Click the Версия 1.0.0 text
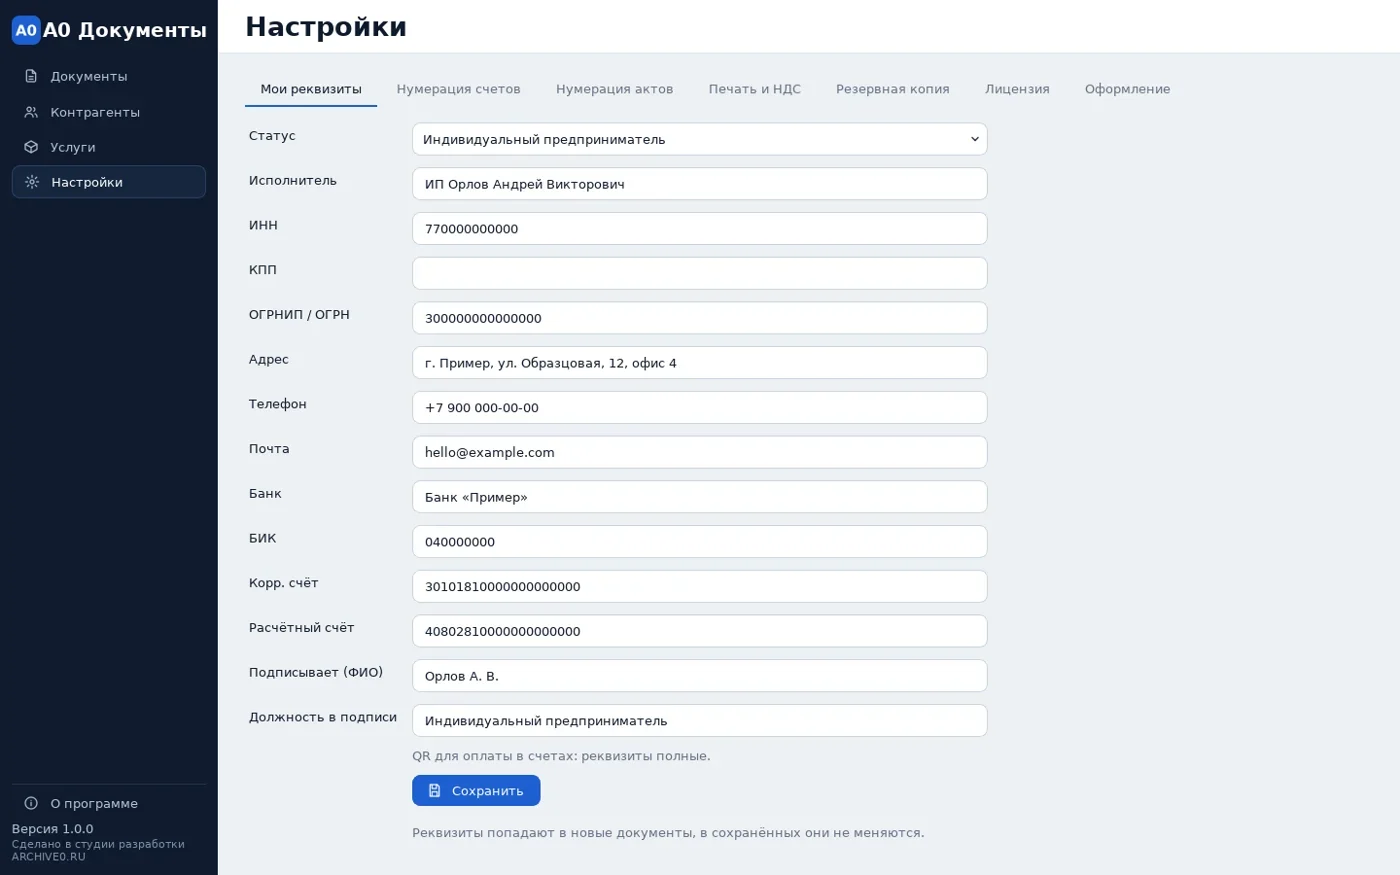Image resolution: width=1400 pixels, height=875 pixels. (52, 829)
